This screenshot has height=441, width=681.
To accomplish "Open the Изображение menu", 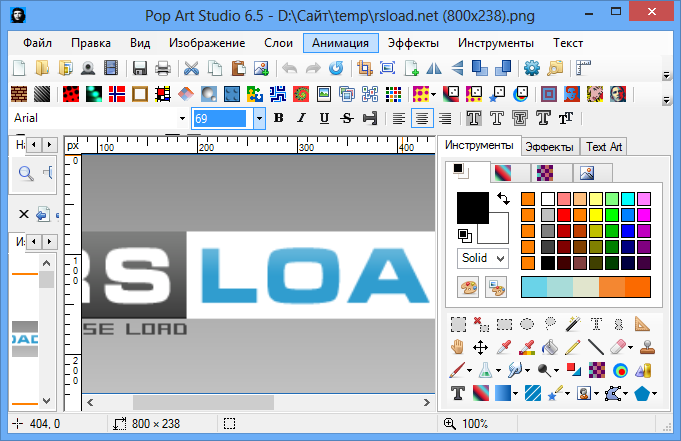I will [207, 43].
